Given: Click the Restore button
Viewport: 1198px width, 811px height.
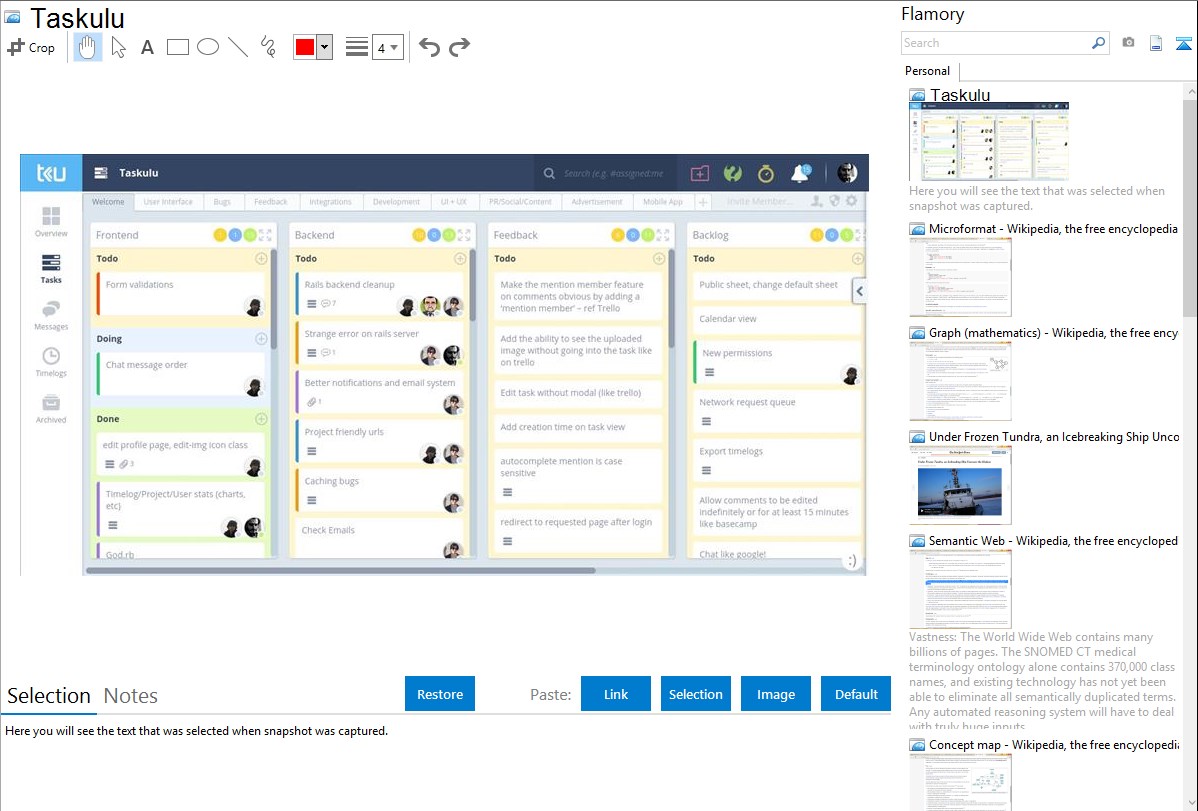Looking at the screenshot, I should click(440, 694).
